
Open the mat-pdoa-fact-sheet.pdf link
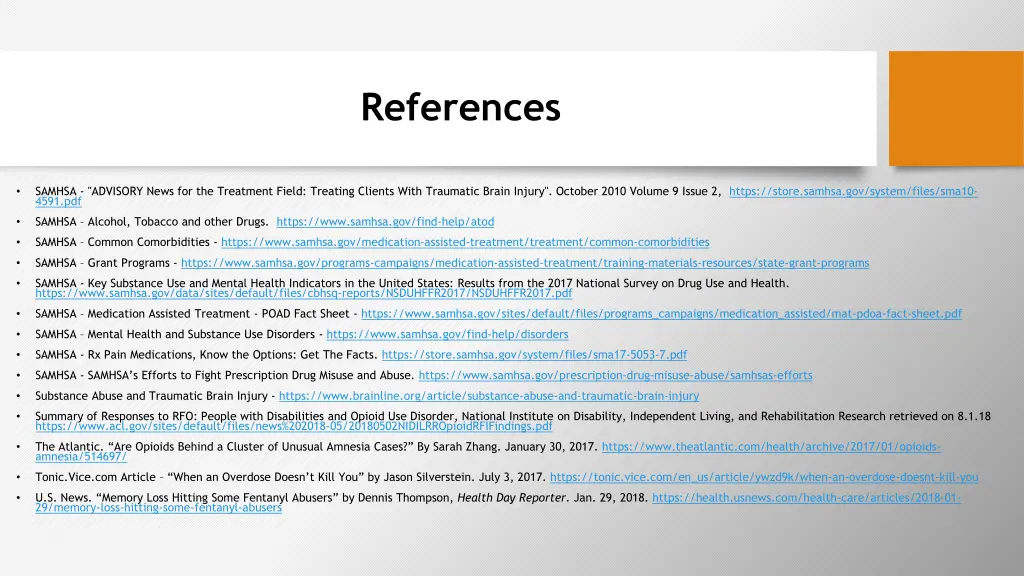click(662, 314)
